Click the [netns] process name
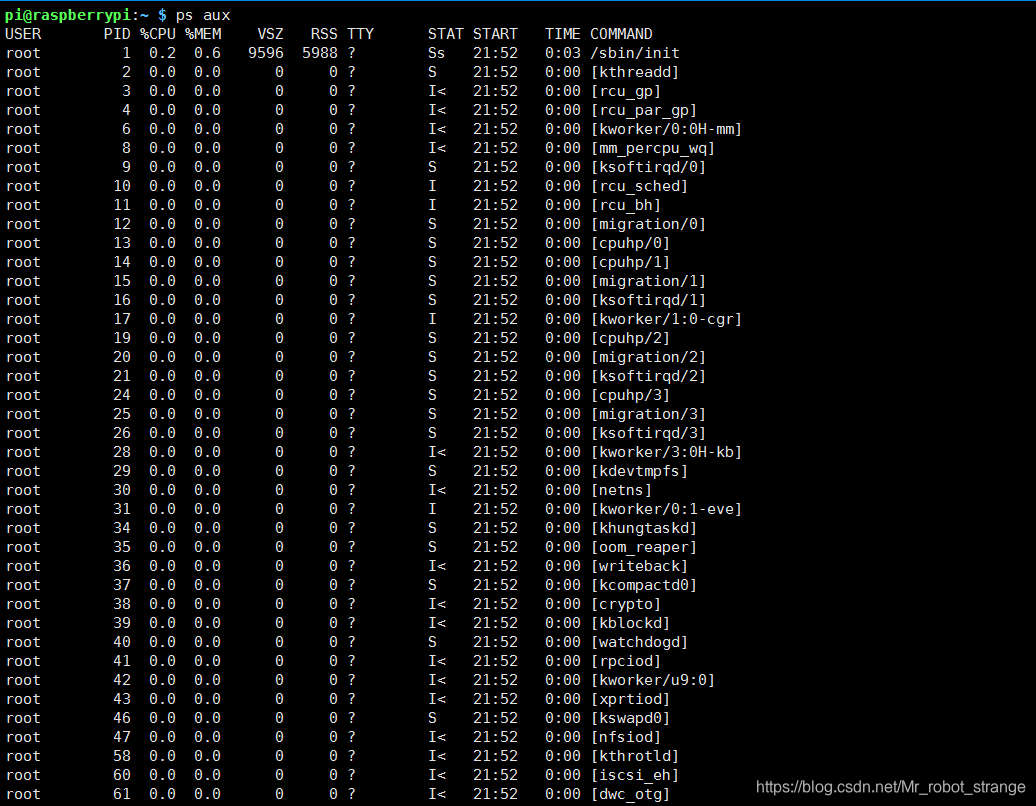 click(x=621, y=490)
